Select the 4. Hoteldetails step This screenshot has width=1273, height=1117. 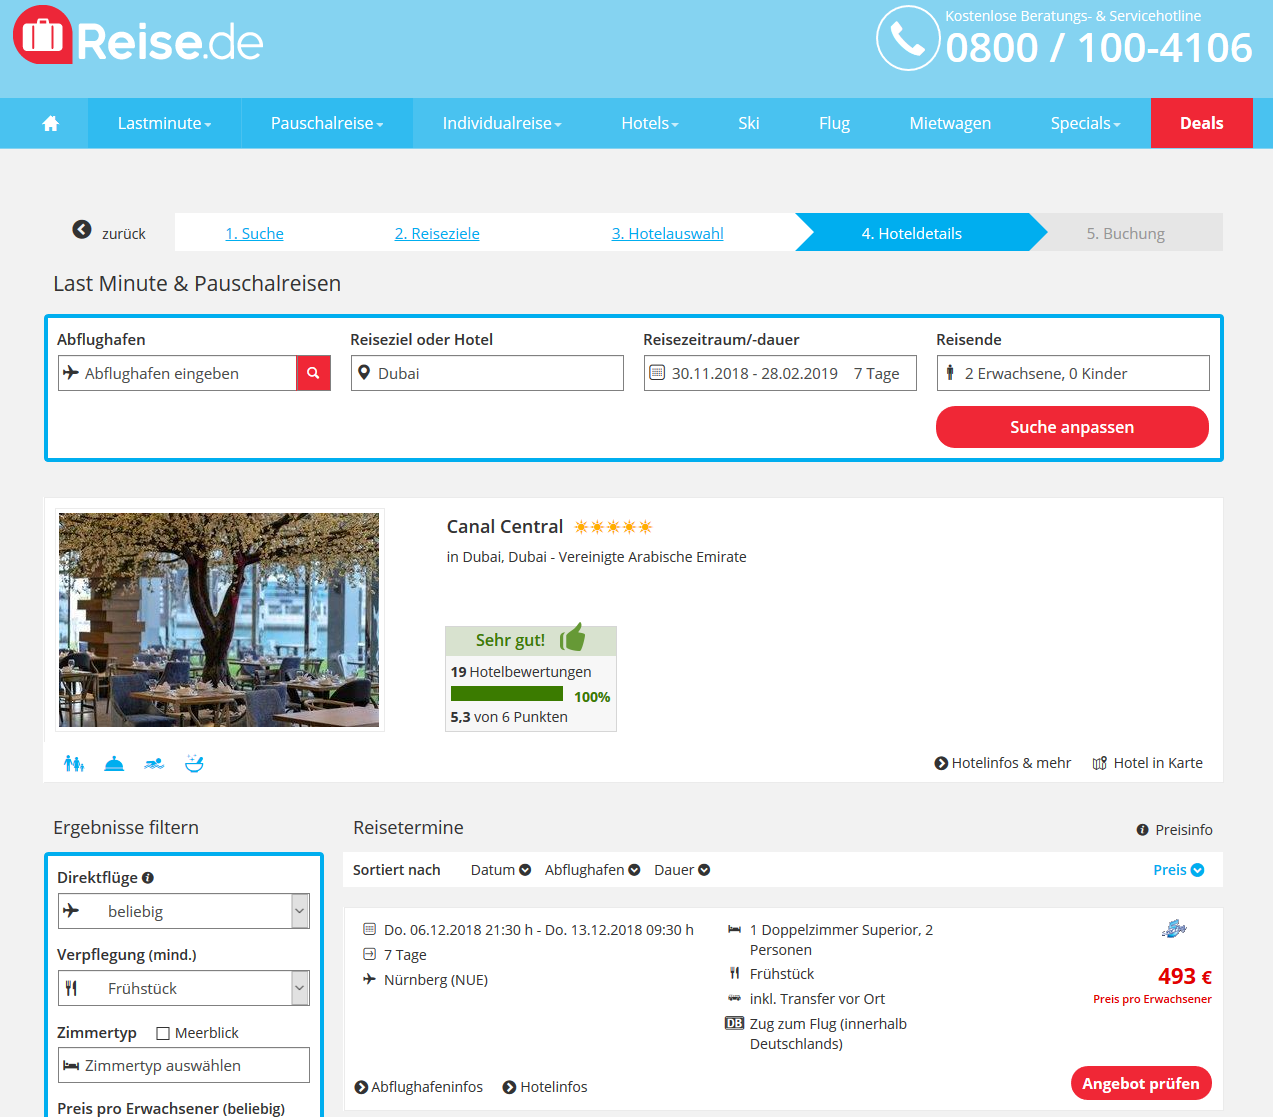(x=912, y=233)
